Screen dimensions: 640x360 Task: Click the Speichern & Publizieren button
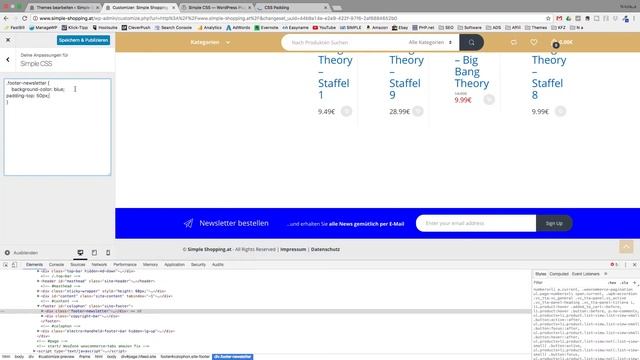coord(83,40)
